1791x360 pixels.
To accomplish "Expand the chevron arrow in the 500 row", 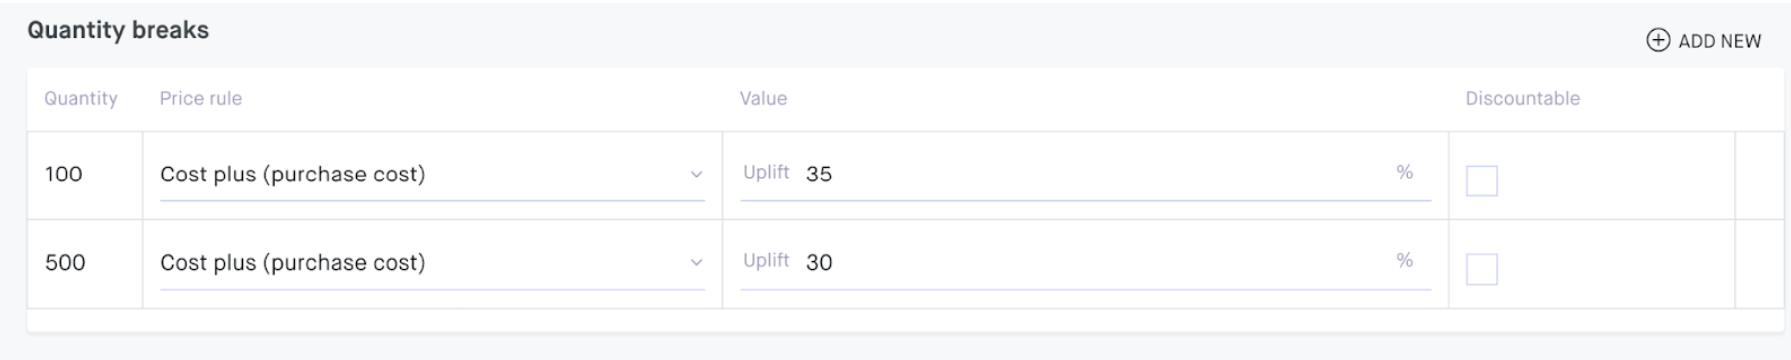I will click(696, 263).
